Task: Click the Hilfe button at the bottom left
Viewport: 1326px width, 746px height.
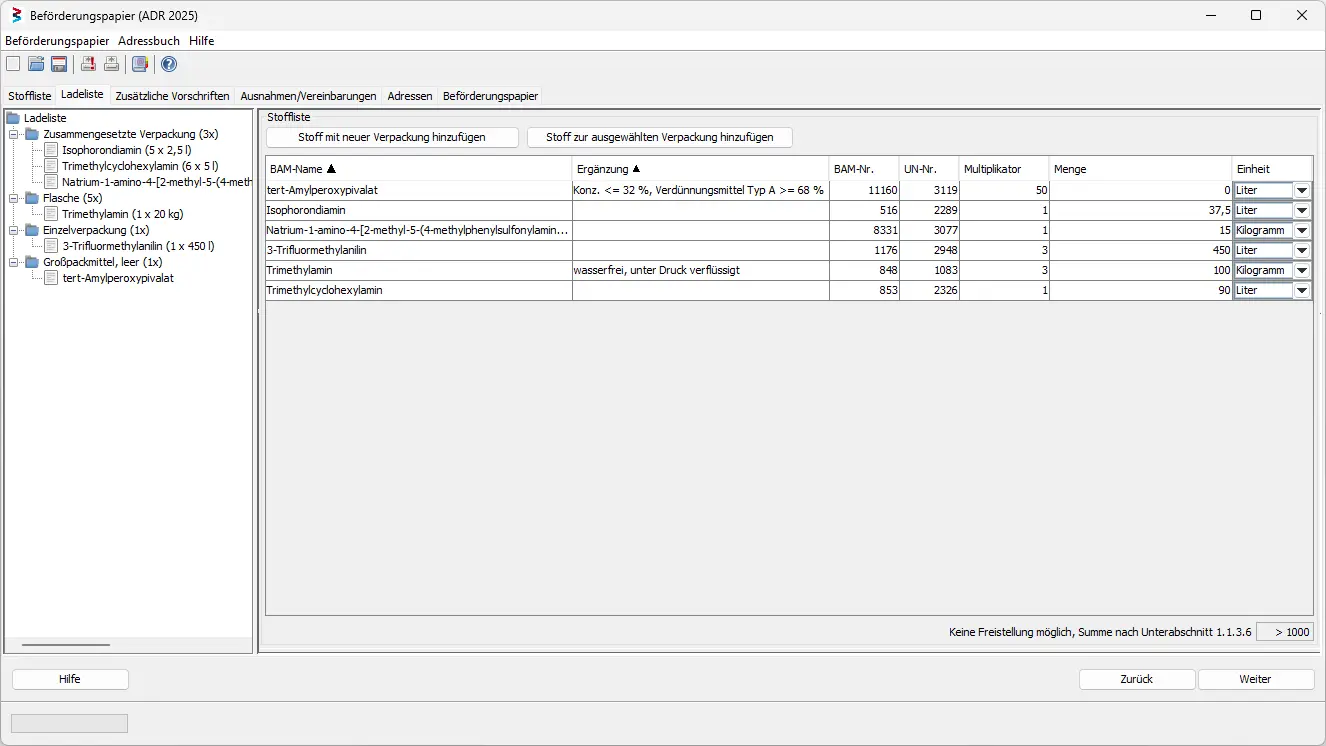Action: click(x=70, y=679)
